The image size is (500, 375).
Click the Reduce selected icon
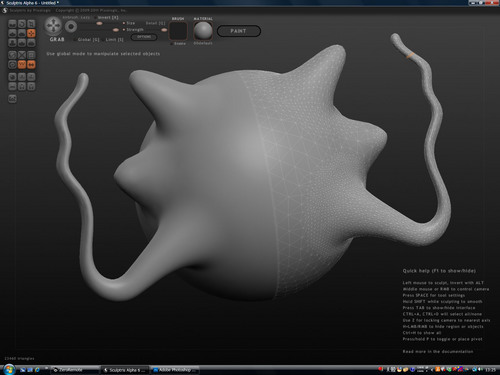pyautogui.click(x=22, y=55)
